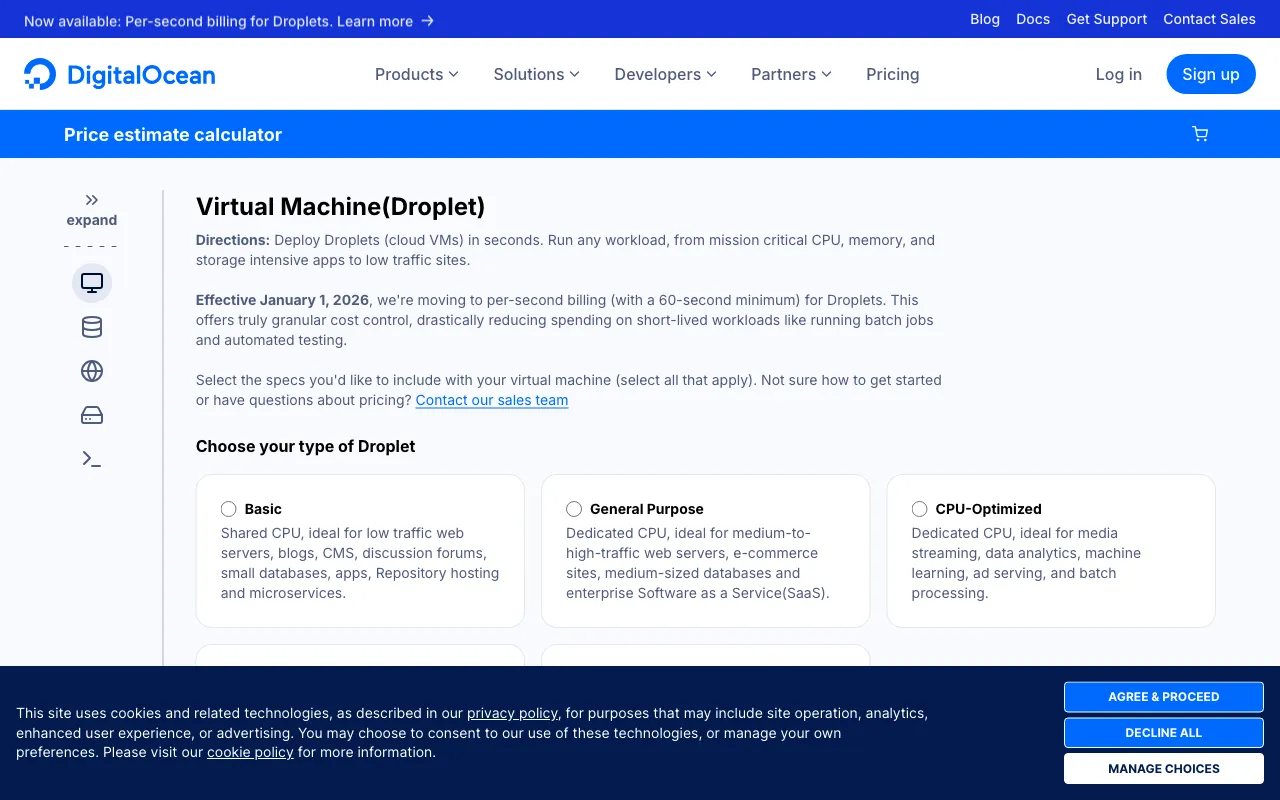
Task: Click Agree & Proceed cookie button
Action: pyautogui.click(x=1164, y=697)
